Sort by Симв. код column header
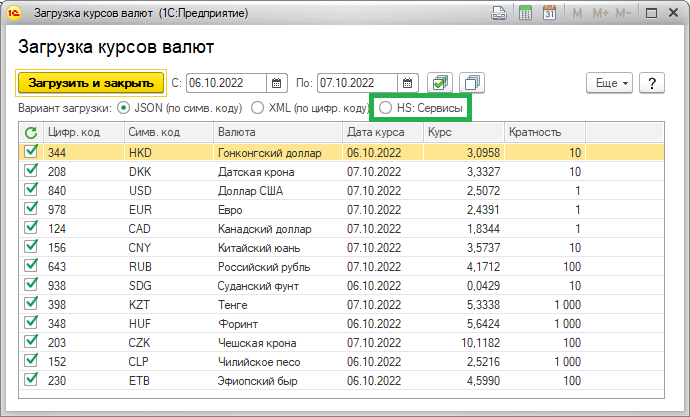This screenshot has height=417, width=690. click(169, 132)
